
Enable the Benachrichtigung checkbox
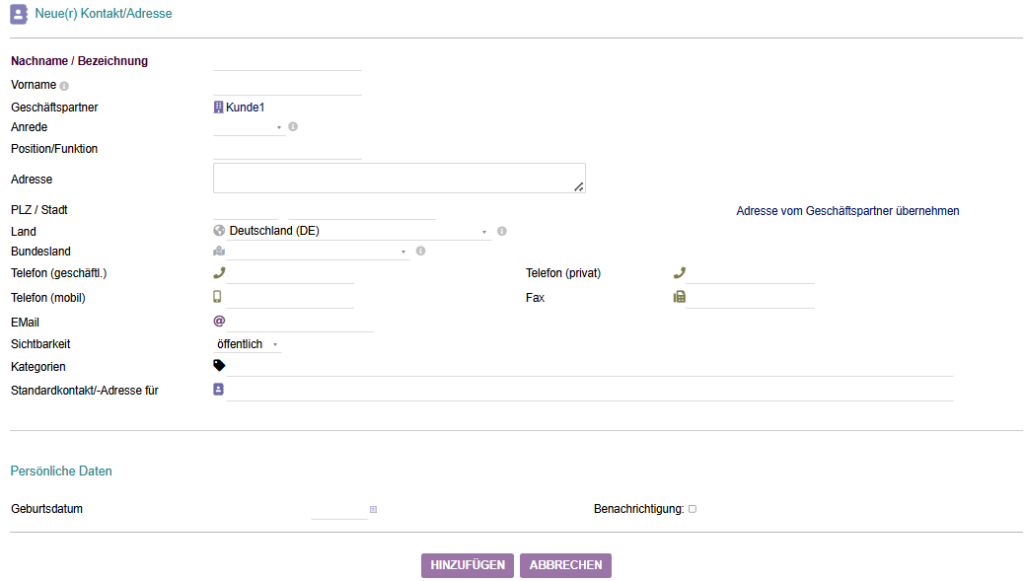[x=692, y=509]
